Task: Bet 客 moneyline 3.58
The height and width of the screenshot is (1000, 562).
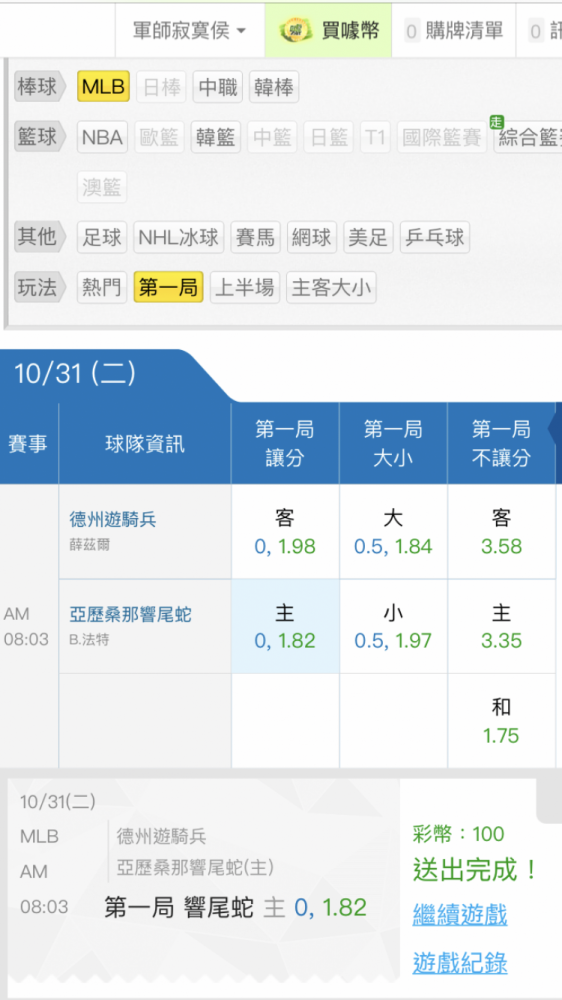Action: [501, 532]
